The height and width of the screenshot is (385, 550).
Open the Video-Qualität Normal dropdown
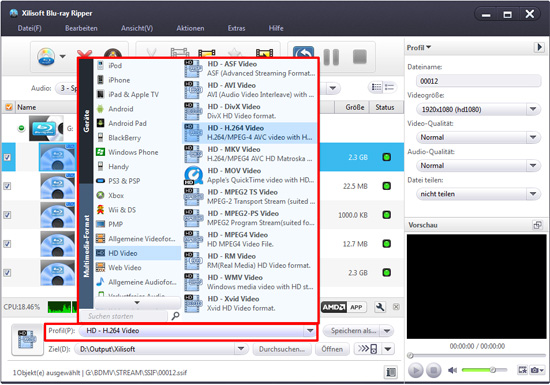click(533, 137)
